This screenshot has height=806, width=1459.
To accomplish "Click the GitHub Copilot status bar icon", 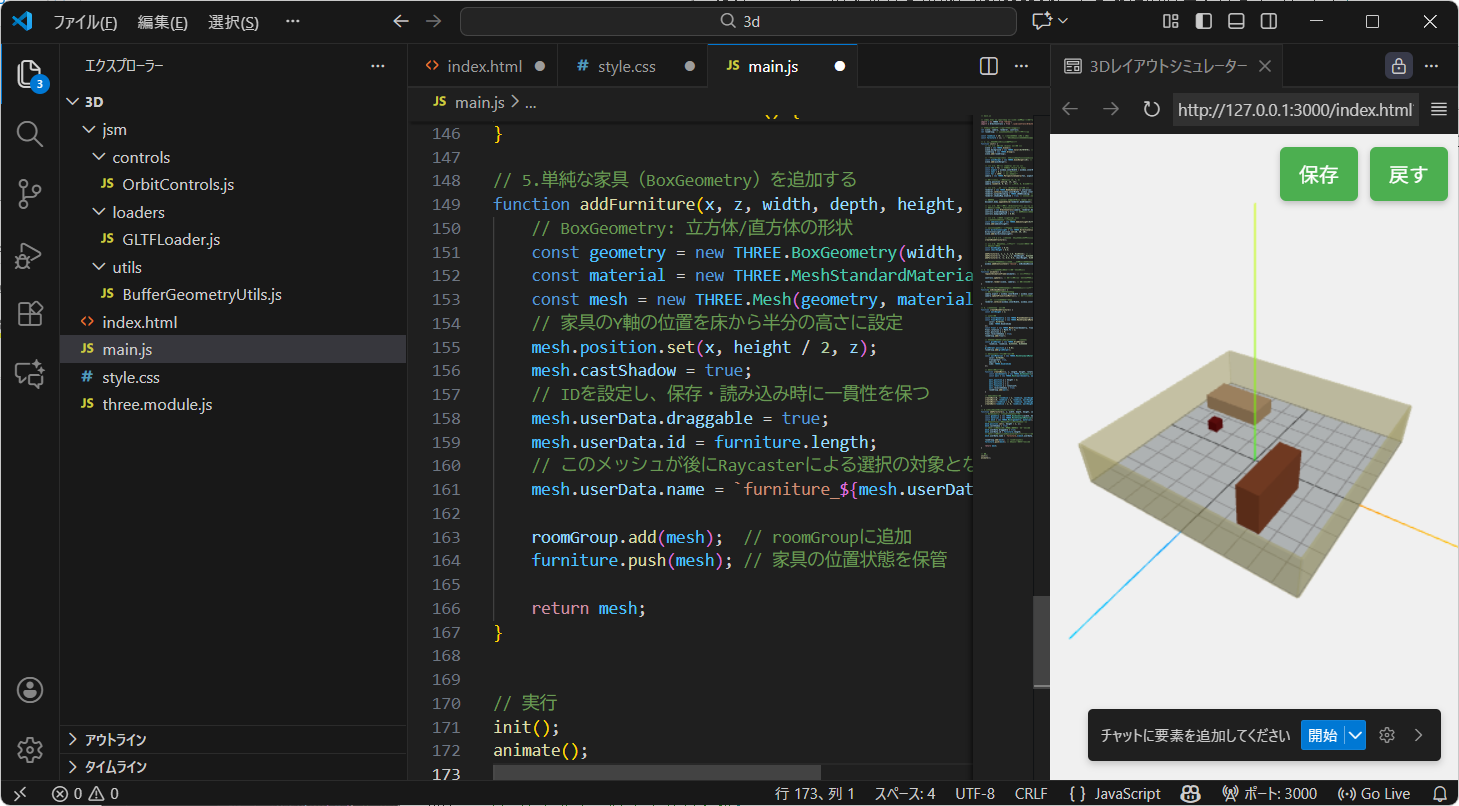I will pos(1190,793).
